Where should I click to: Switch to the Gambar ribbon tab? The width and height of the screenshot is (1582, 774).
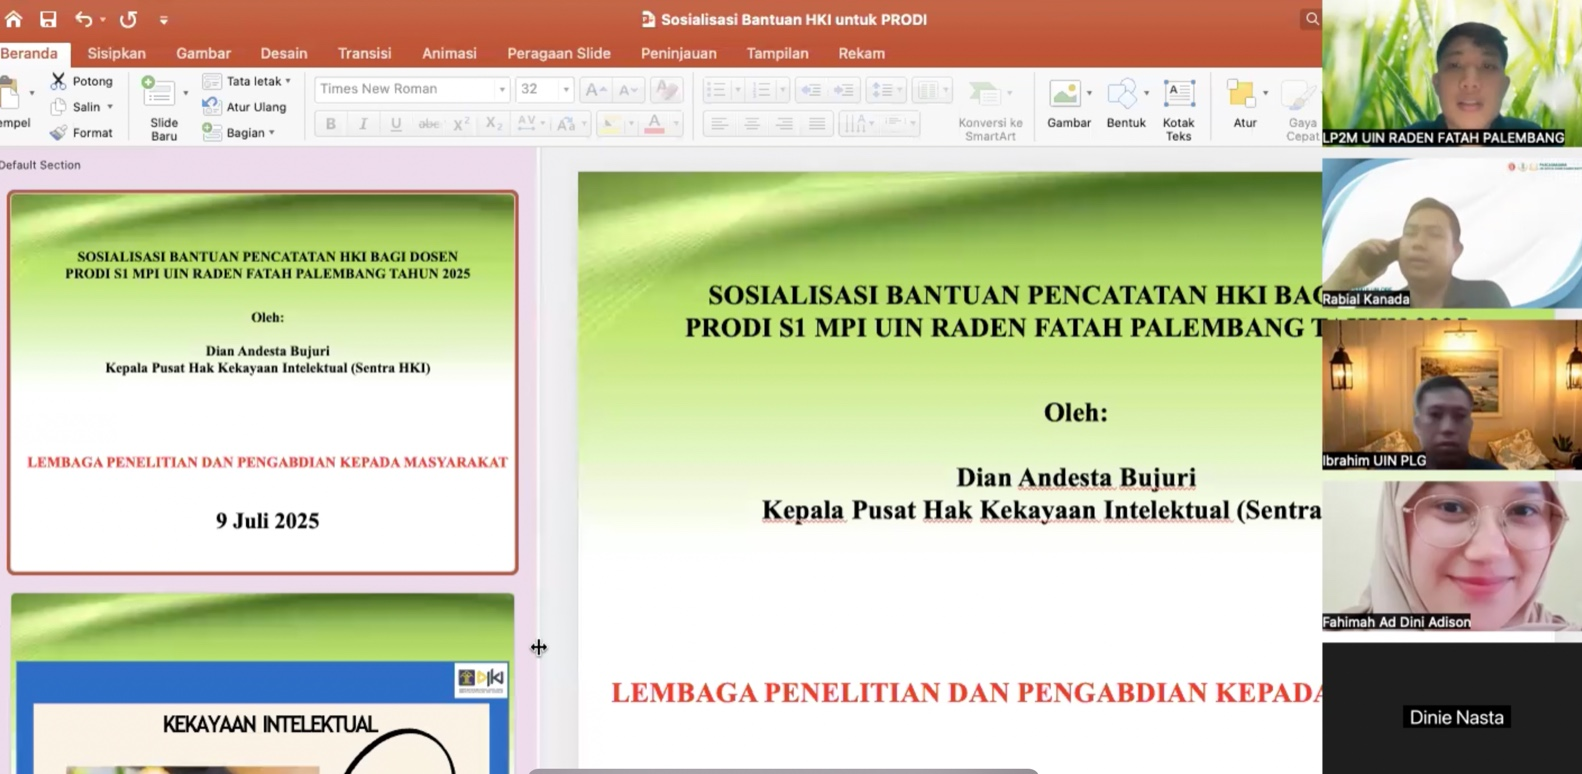[x=203, y=53]
